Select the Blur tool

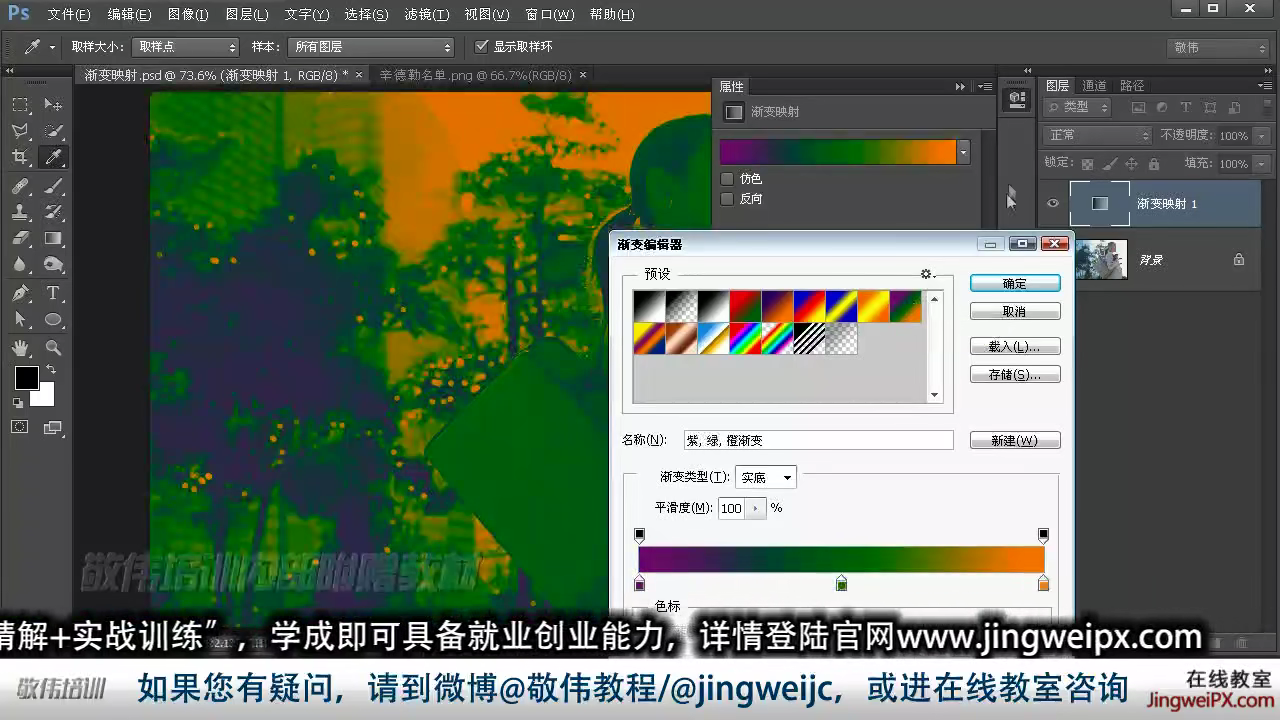pyautogui.click(x=20, y=264)
